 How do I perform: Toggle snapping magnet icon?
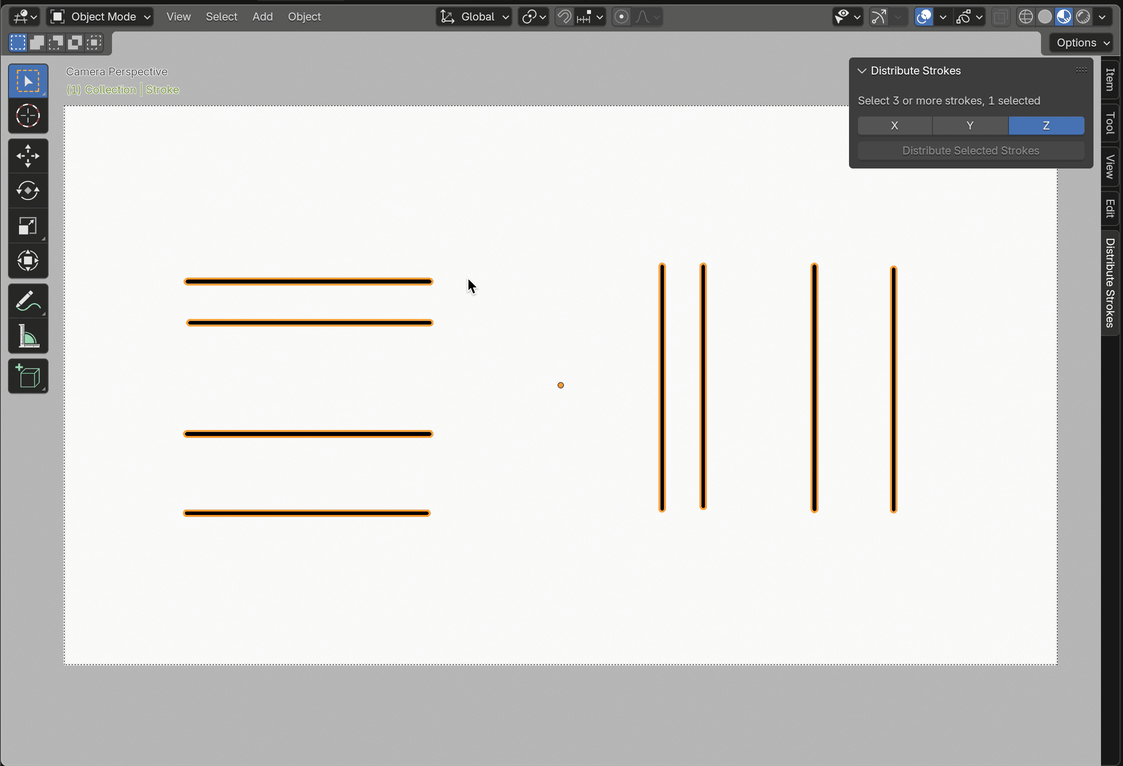click(565, 17)
